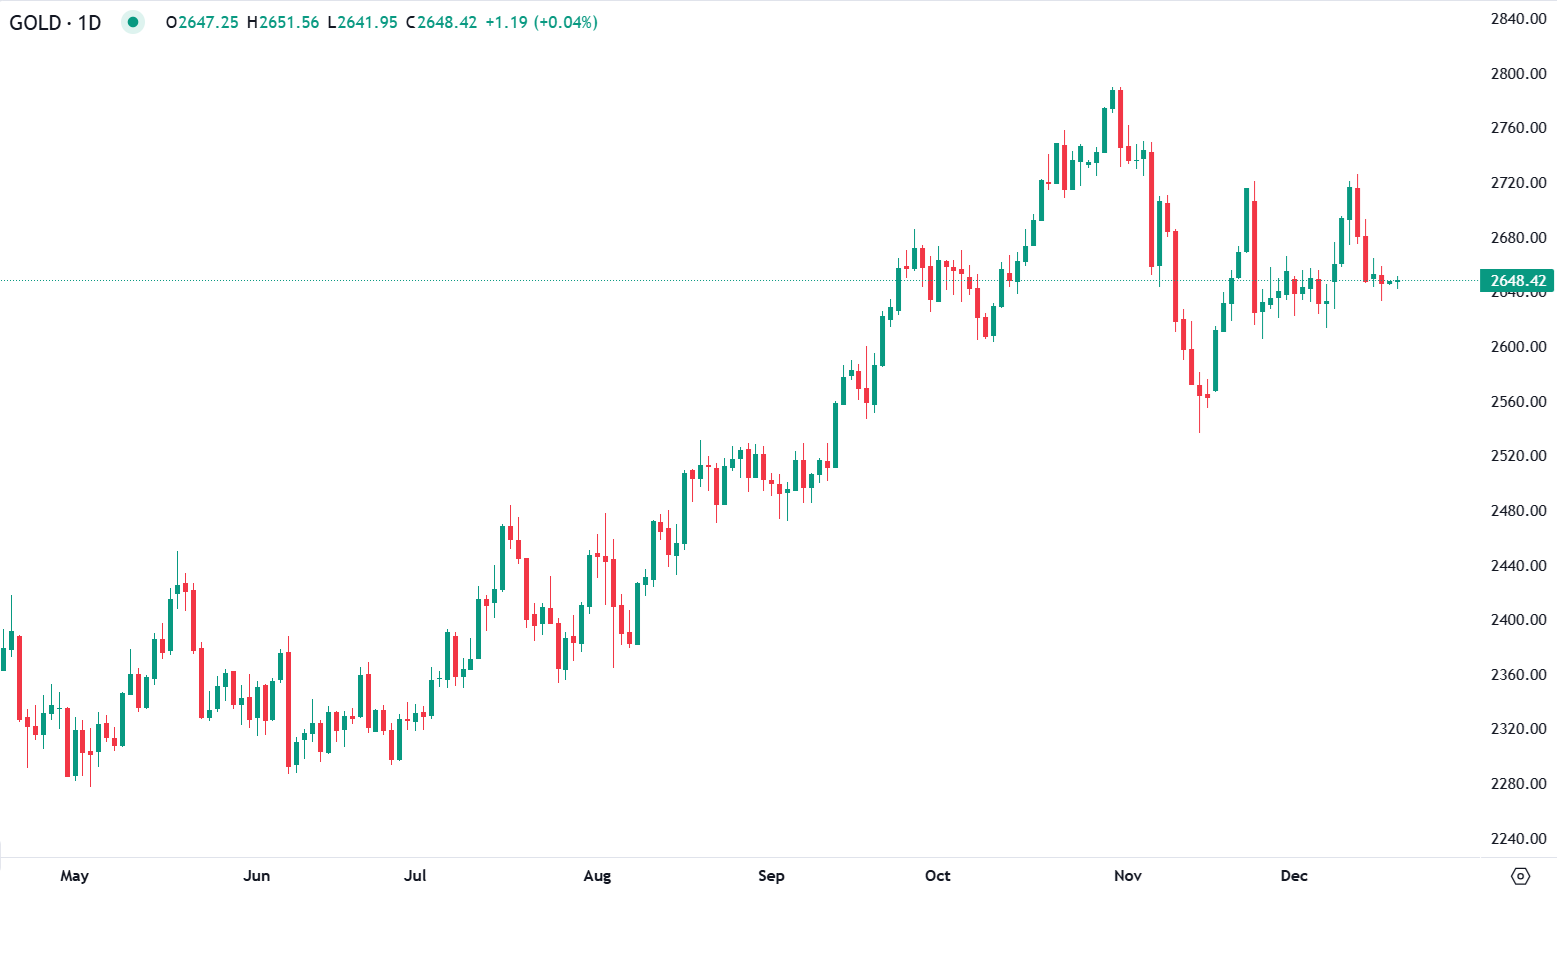This screenshot has width=1557, height=962.
Task: Select the May marker on time axis
Action: [74, 876]
